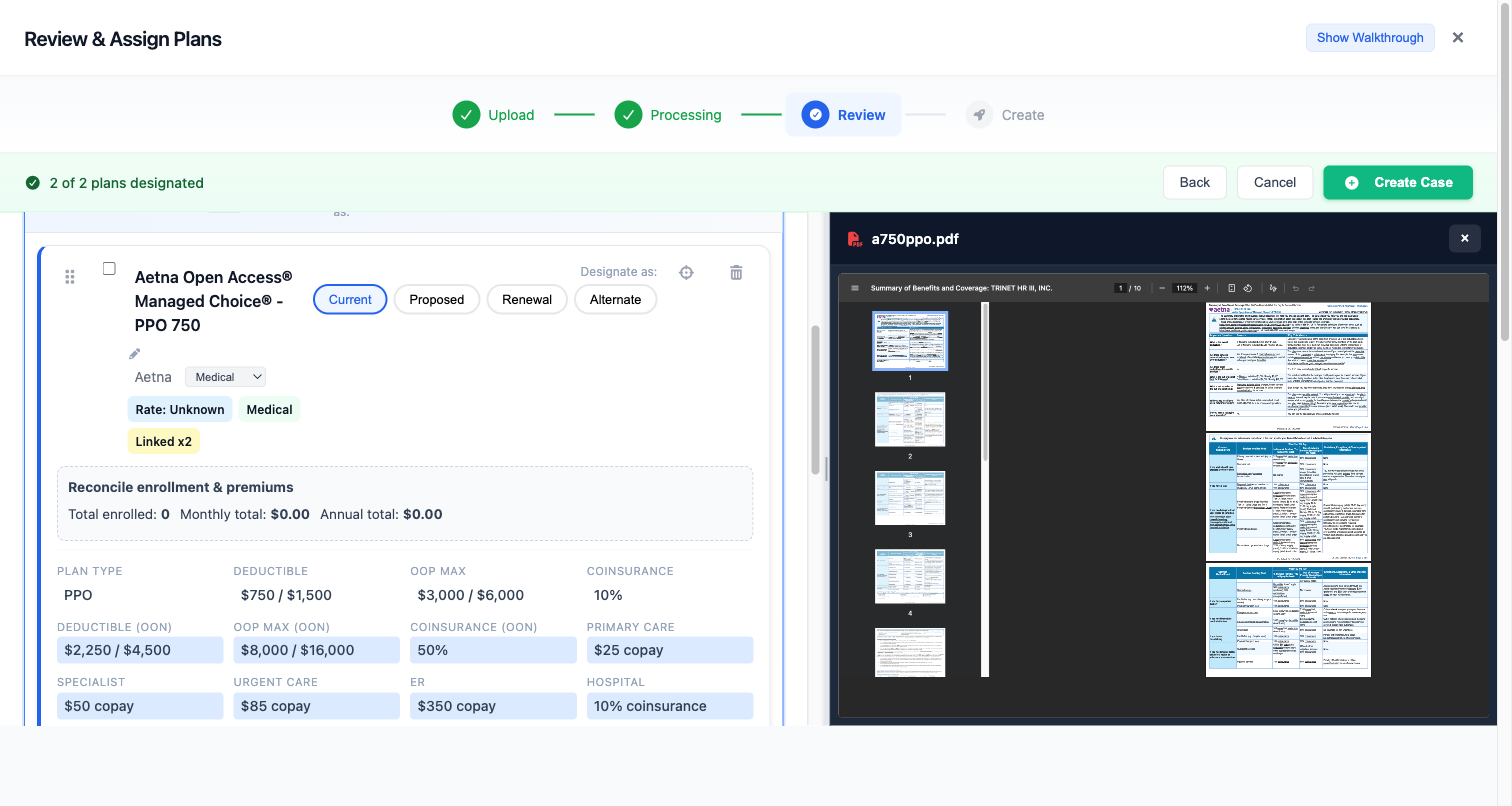Click the fit-to-page icon in the PDF toolbar
The image size is (1512, 806).
coord(1232,288)
